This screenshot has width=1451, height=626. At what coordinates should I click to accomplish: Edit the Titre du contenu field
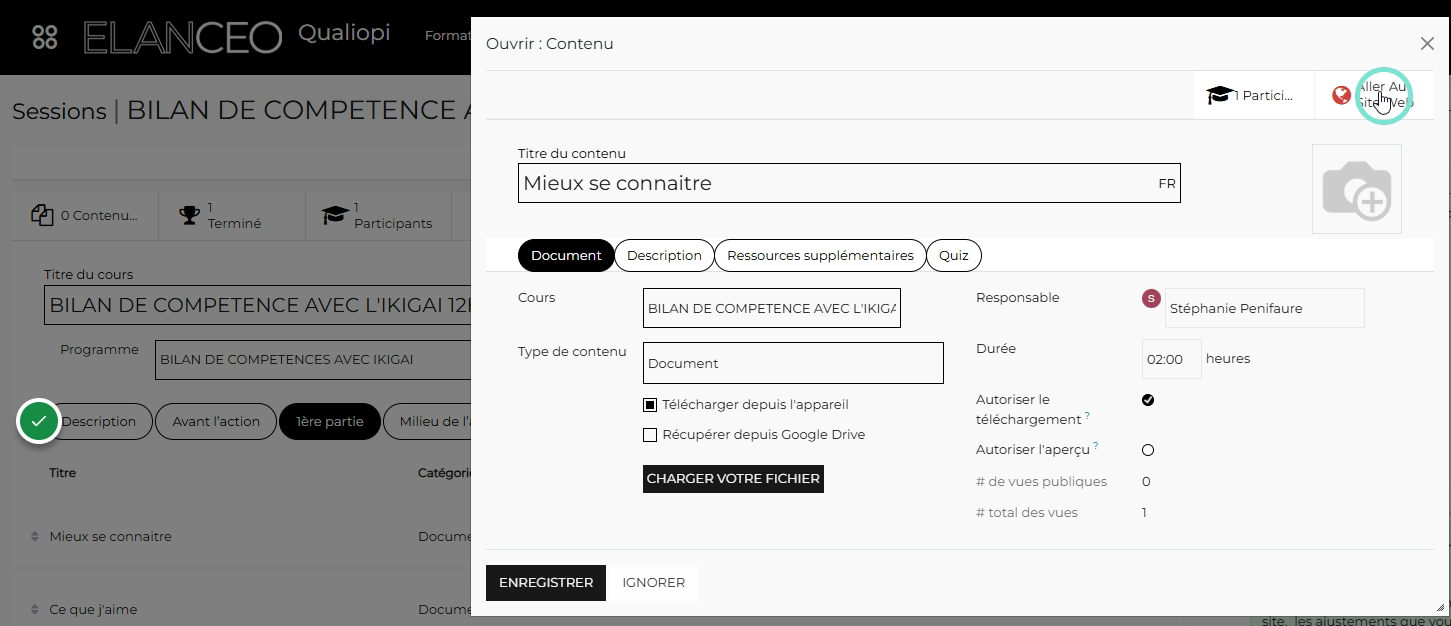tap(849, 183)
